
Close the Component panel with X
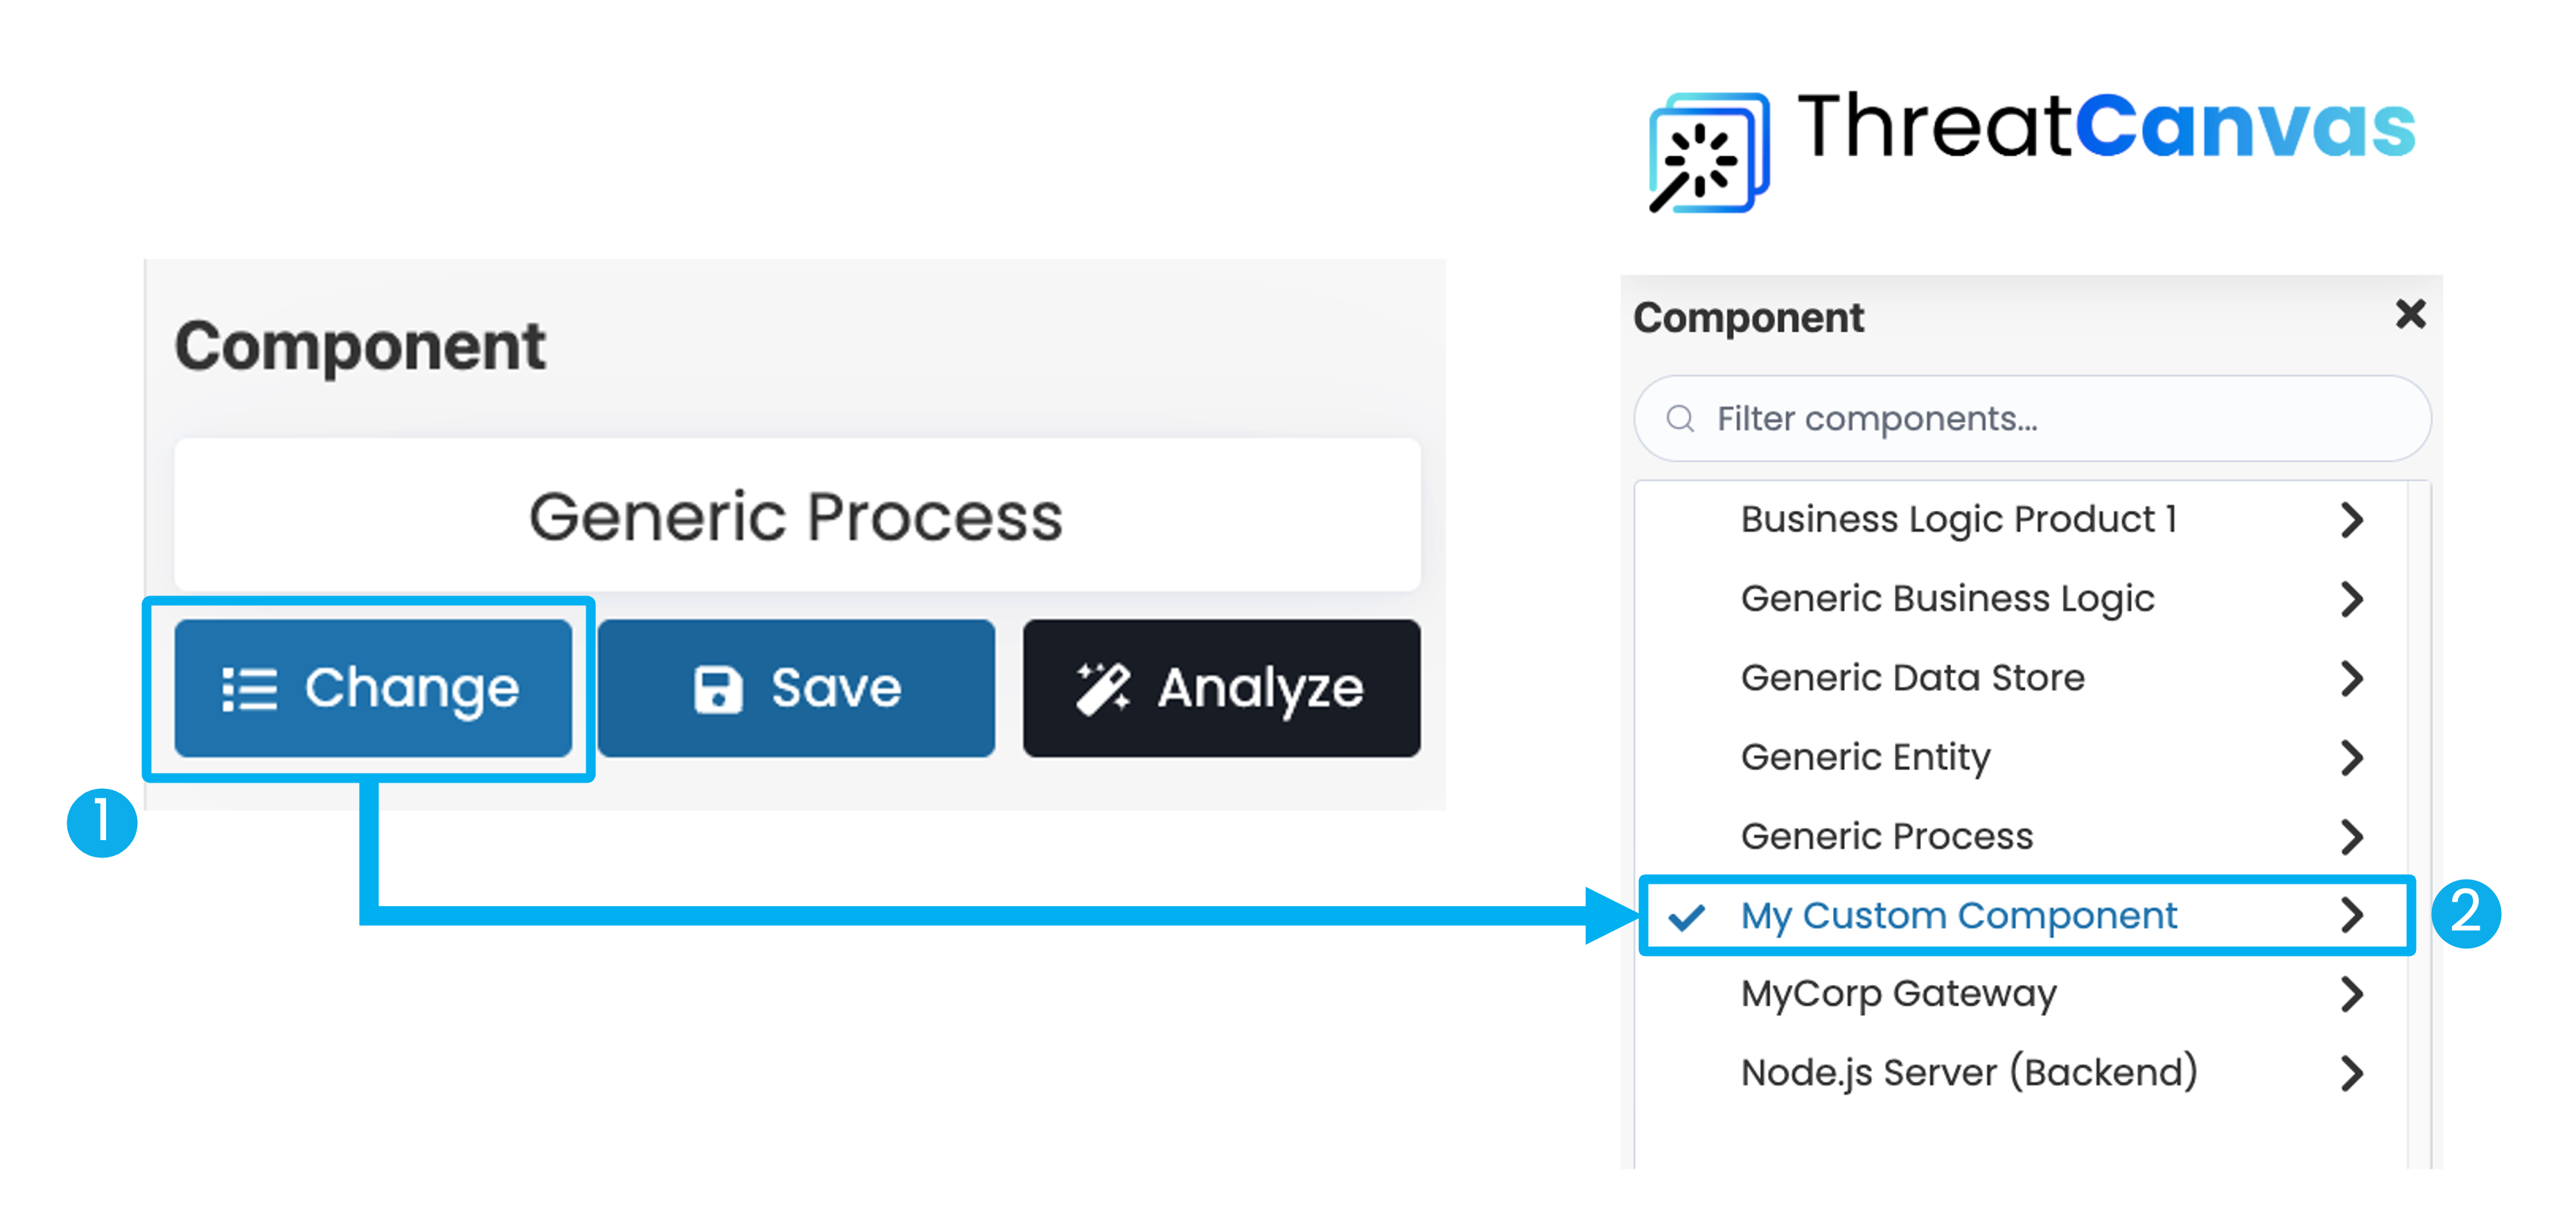click(2410, 315)
